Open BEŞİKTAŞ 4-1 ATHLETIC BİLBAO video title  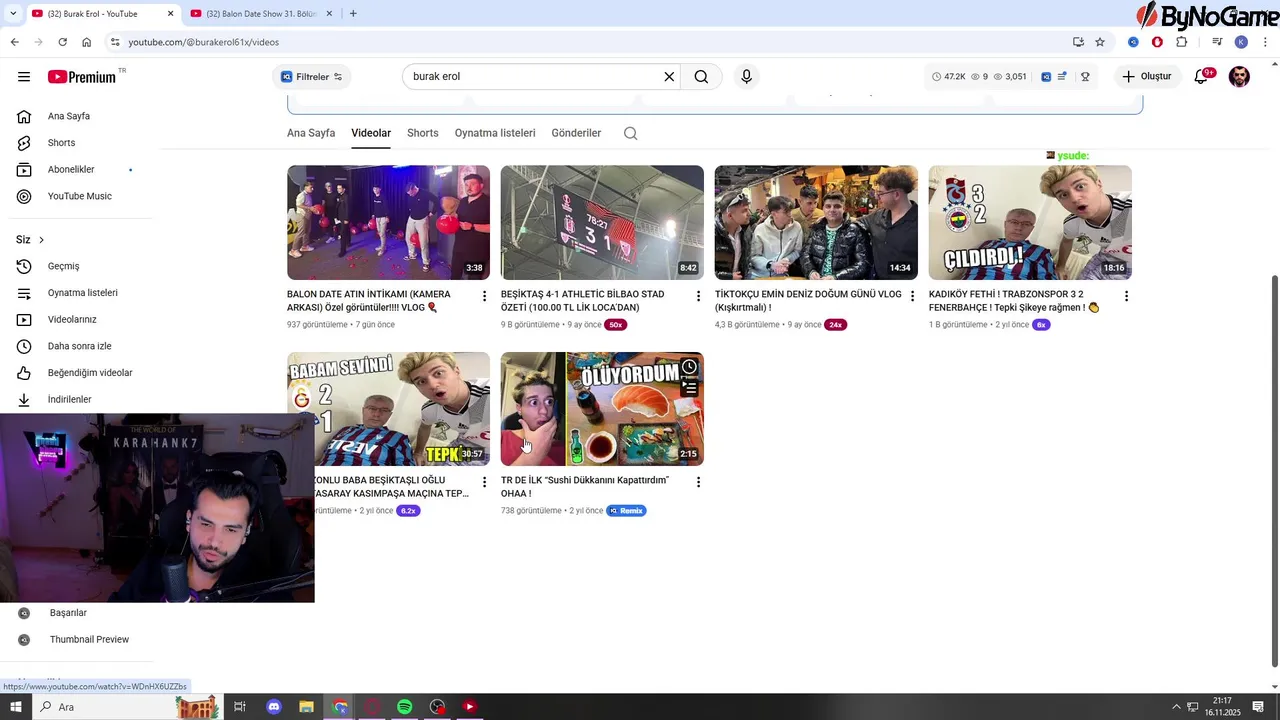583,301
